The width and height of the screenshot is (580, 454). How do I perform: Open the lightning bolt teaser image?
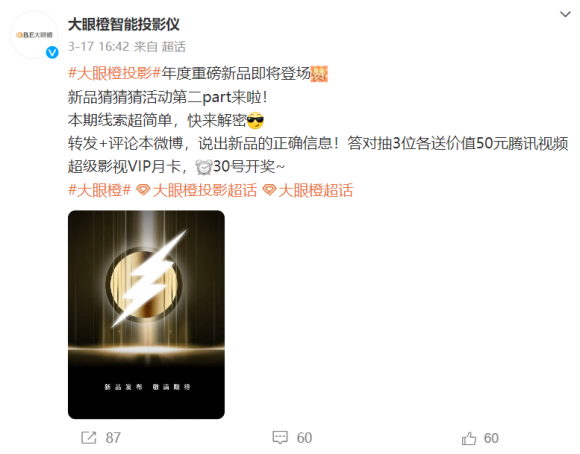pos(146,315)
